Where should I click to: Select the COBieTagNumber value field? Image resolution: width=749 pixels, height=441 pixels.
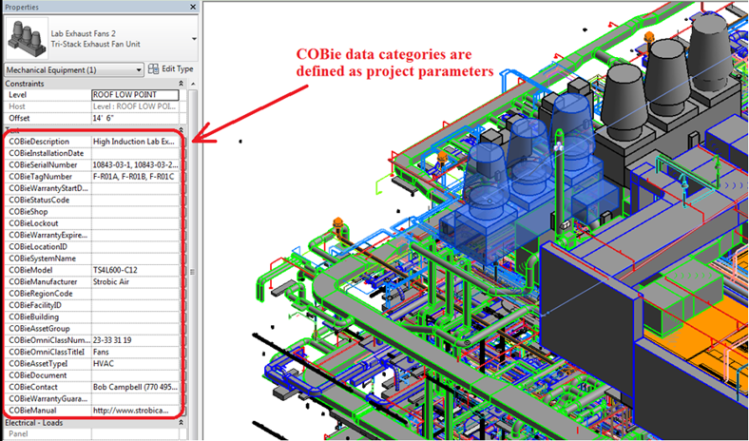coord(137,177)
